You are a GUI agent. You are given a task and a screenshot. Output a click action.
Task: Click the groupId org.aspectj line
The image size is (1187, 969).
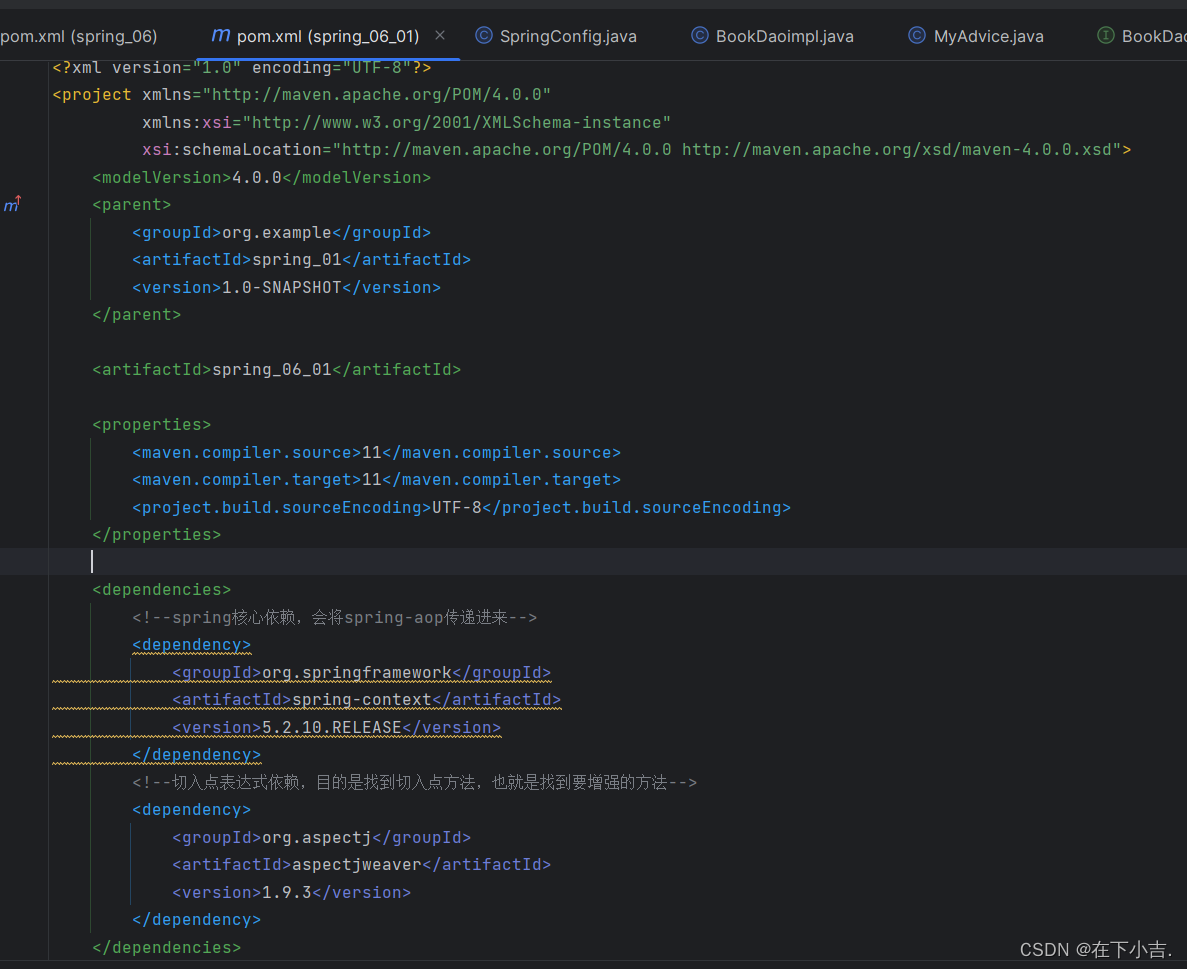[x=321, y=838]
